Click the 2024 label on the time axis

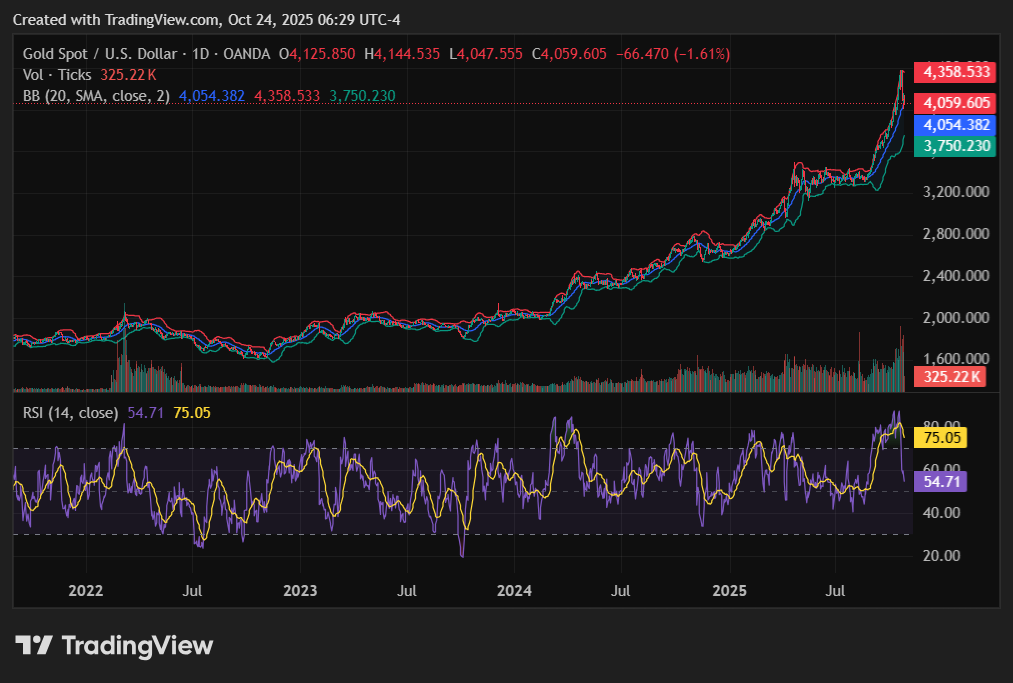(515, 590)
